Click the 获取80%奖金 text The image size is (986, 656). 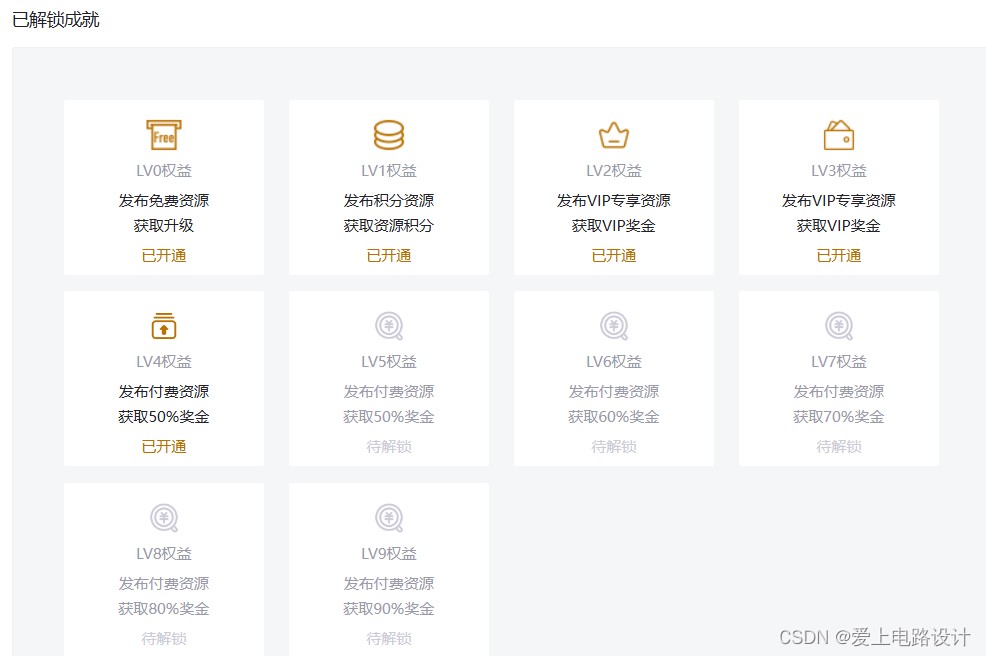click(163, 609)
